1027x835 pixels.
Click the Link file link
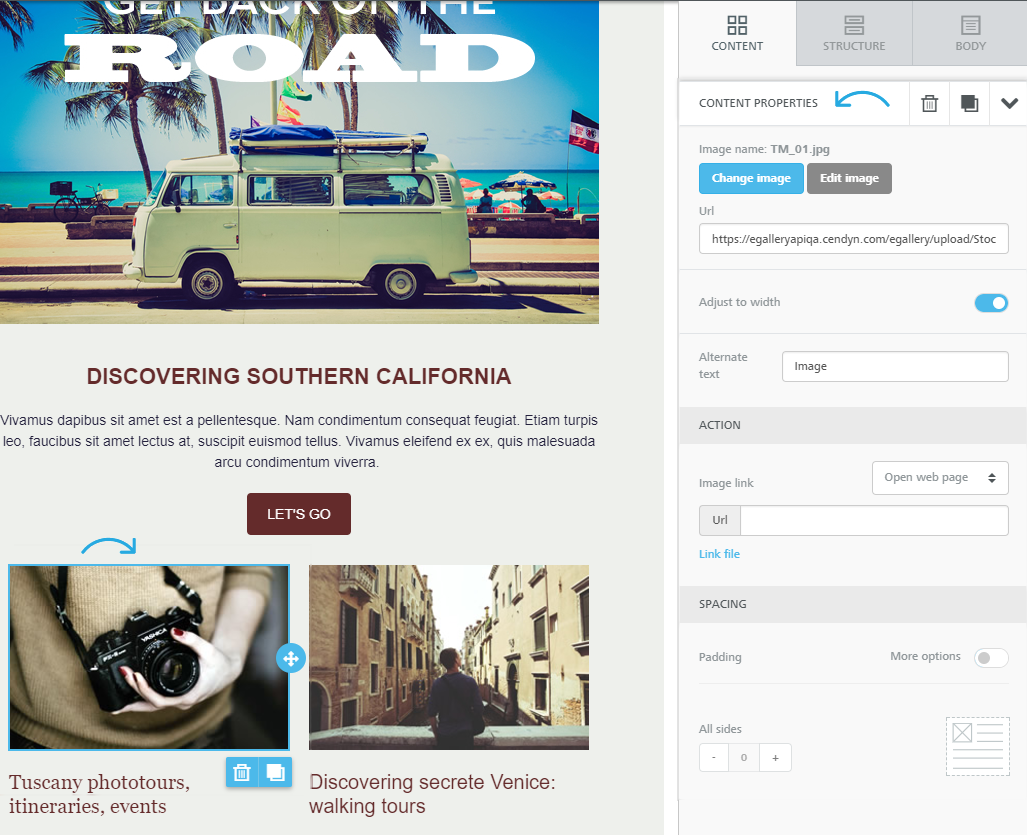[x=719, y=554]
